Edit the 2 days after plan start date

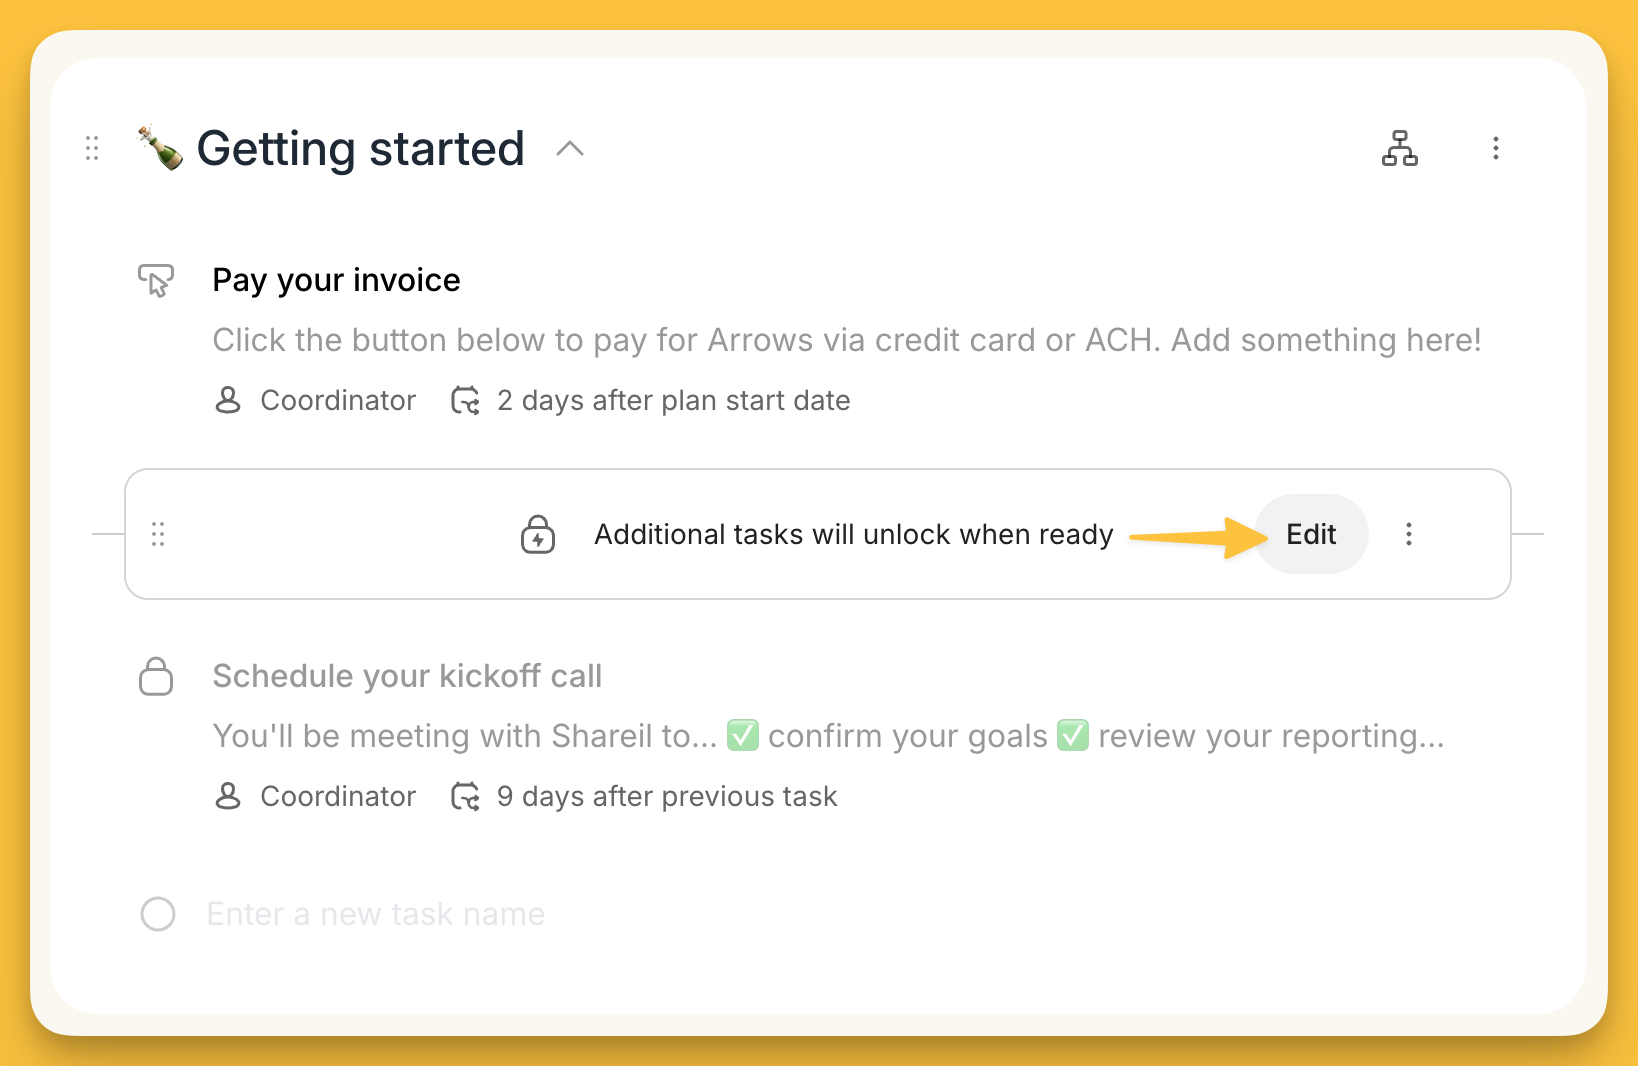coord(652,400)
